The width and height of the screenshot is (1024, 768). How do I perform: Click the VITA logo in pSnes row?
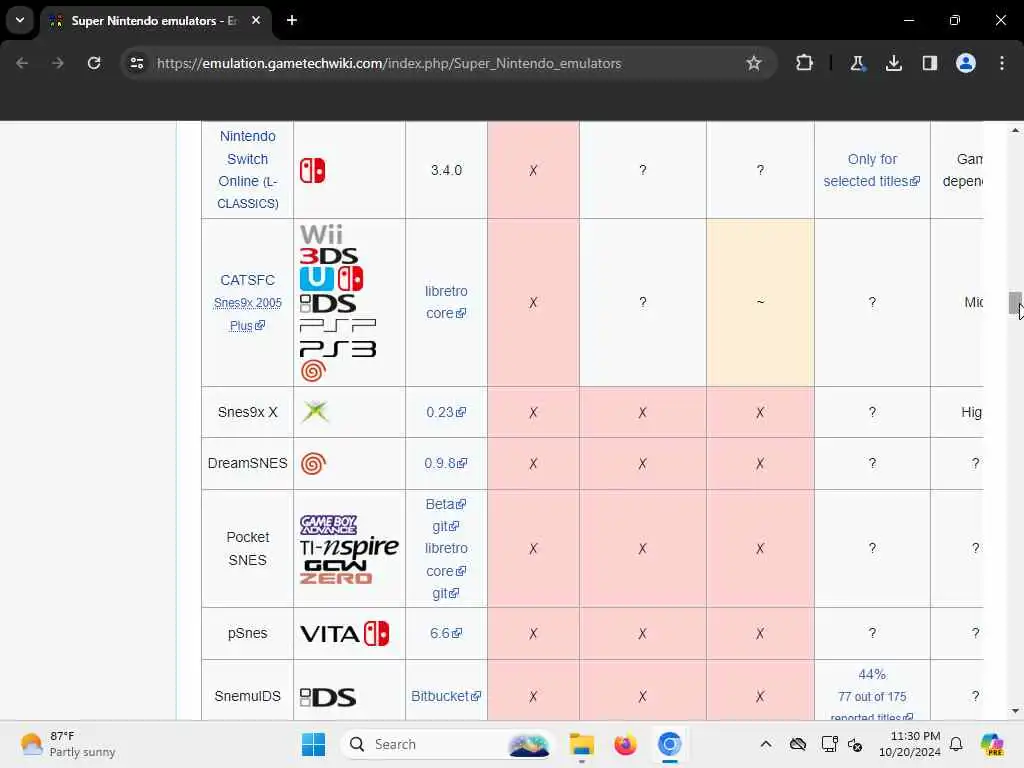330,633
